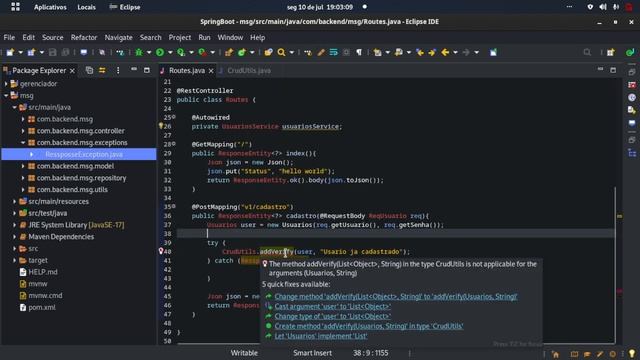Click quick fix Let 'Usuarios' implement 'List'
Screen dimensions: 640x360
[x=321, y=336]
